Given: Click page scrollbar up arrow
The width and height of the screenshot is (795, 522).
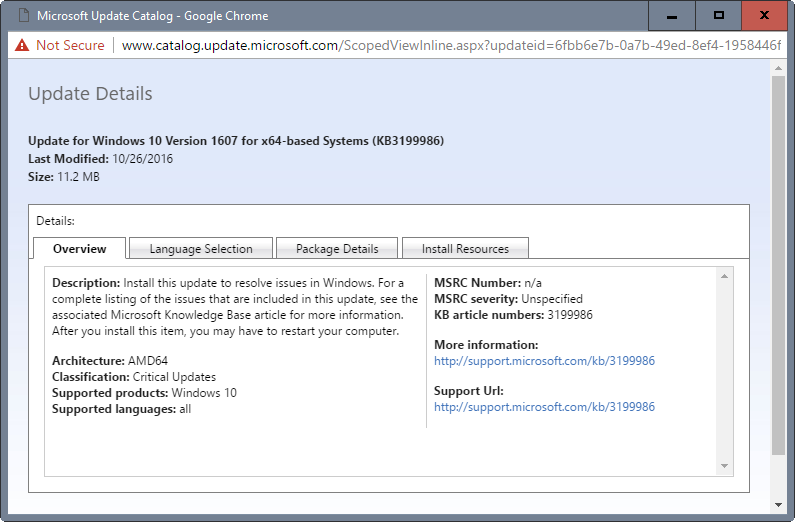Looking at the screenshot, I should (x=778, y=67).
